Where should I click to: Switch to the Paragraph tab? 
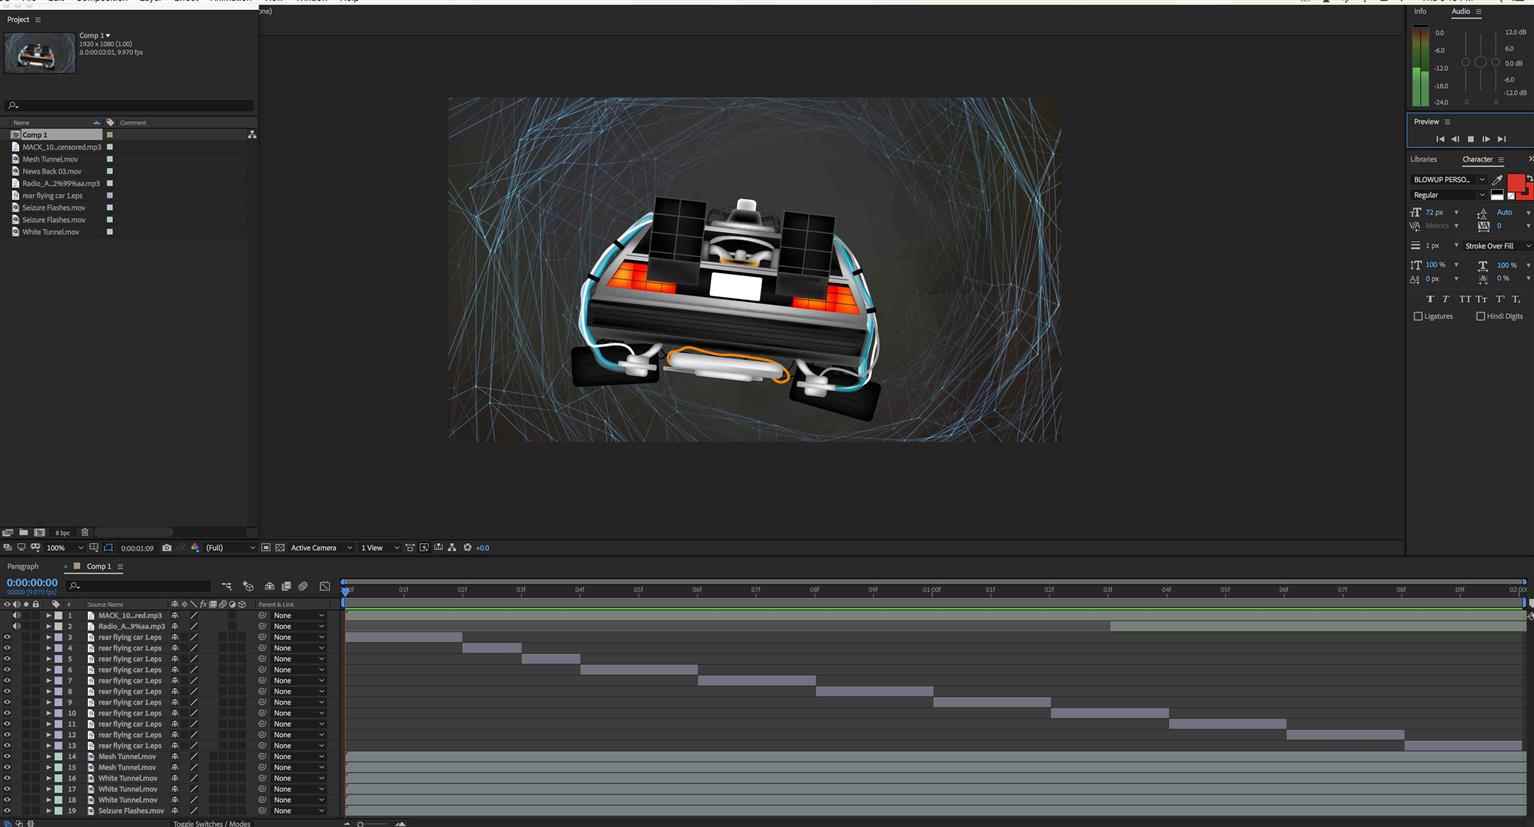point(23,566)
